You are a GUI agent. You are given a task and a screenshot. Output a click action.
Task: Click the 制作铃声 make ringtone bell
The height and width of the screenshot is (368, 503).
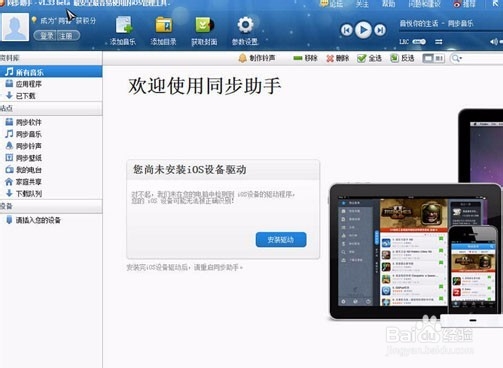pyautogui.click(x=257, y=58)
